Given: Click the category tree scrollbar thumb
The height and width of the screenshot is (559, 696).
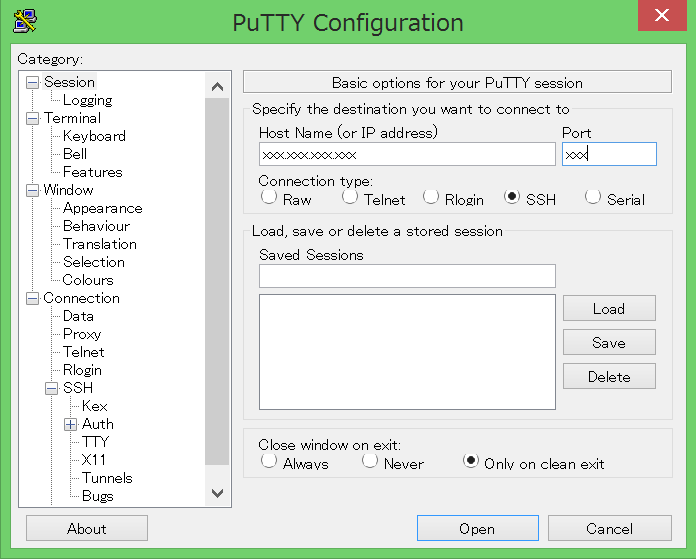Looking at the screenshot, I should (x=218, y=281).
